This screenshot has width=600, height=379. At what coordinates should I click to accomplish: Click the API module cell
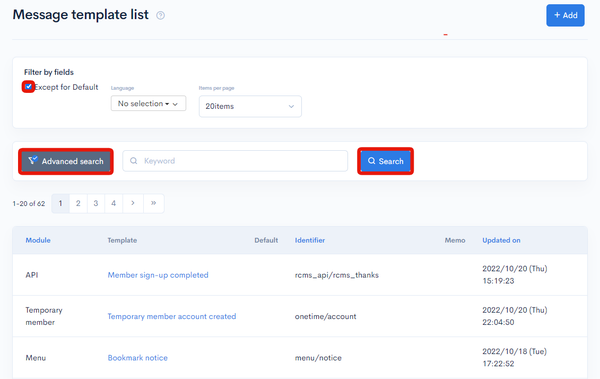[x=32, y=275]
